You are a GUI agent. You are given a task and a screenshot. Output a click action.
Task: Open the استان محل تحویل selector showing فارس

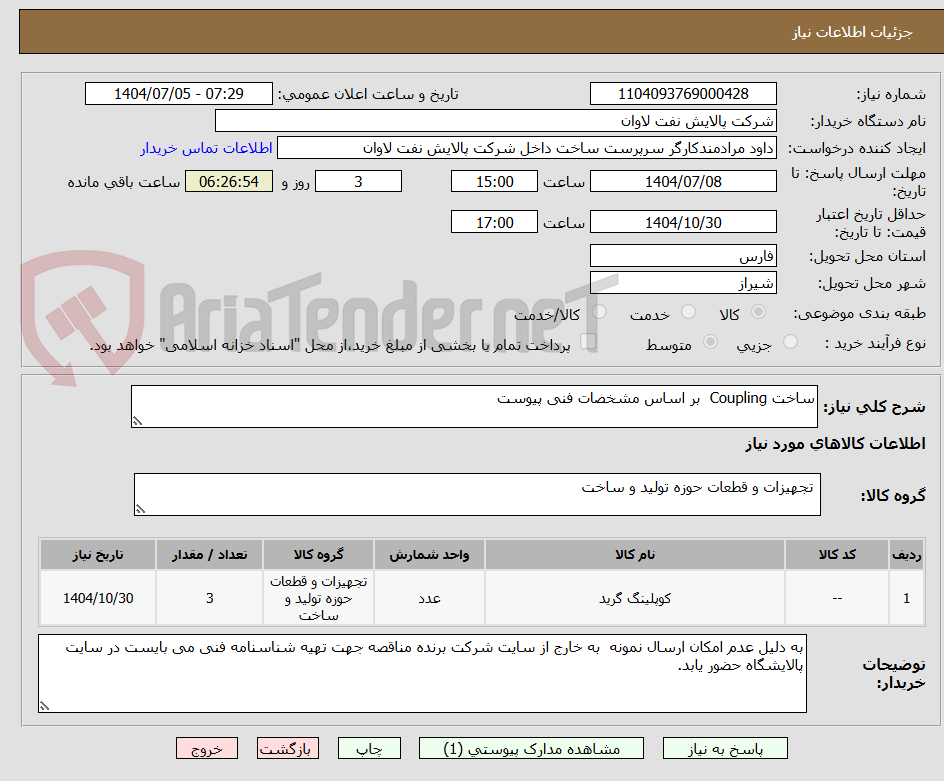tap(683, 256)
